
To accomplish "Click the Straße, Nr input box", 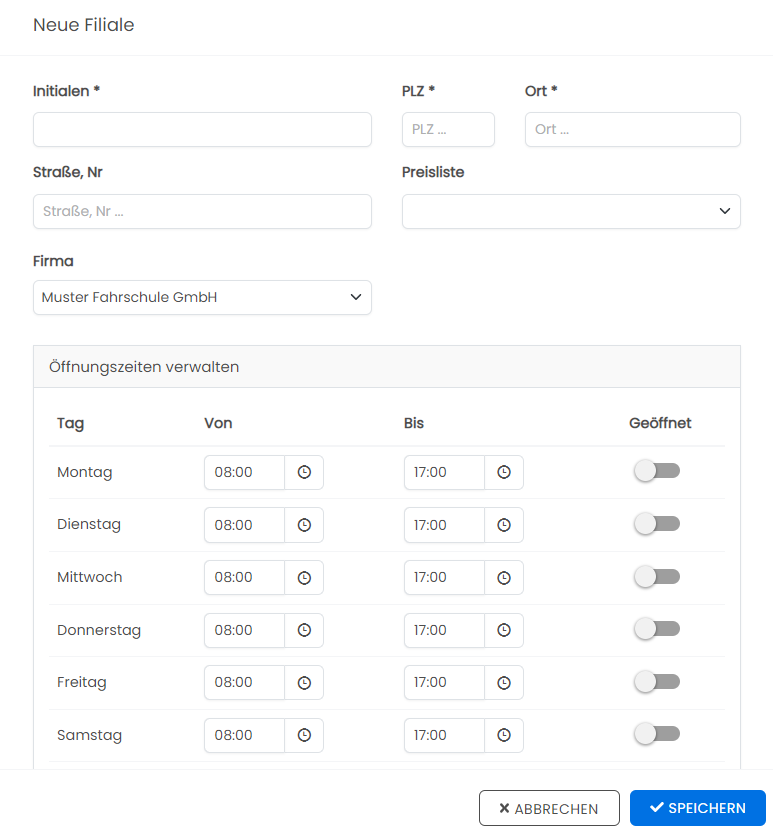I will point(202,211).
